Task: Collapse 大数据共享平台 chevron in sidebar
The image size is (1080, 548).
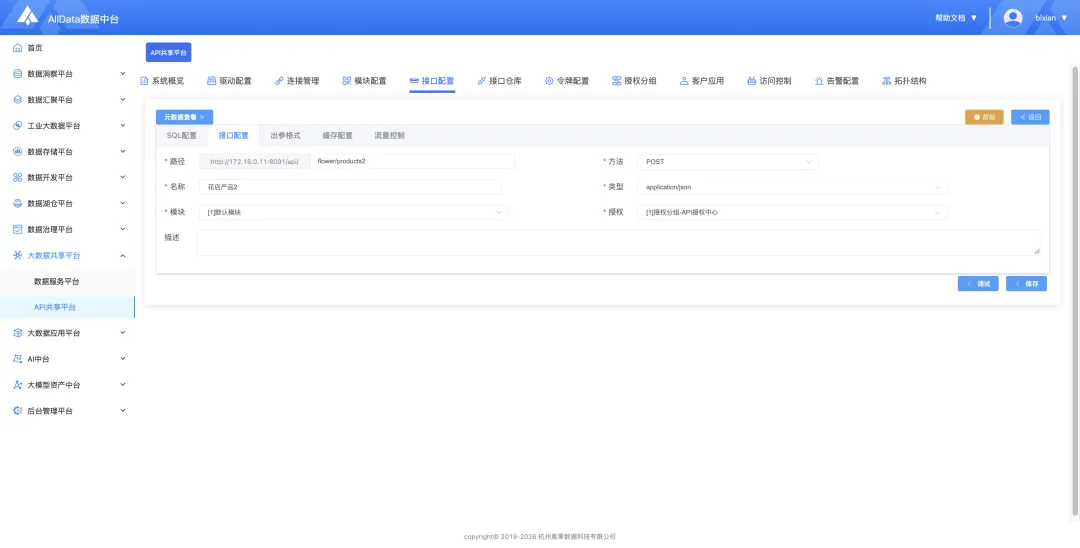Action: click(123, 255)
